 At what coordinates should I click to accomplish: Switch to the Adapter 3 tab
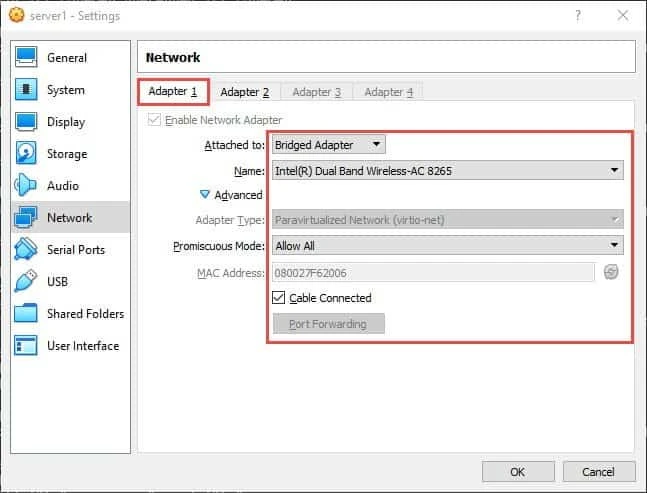pos(316,92)
